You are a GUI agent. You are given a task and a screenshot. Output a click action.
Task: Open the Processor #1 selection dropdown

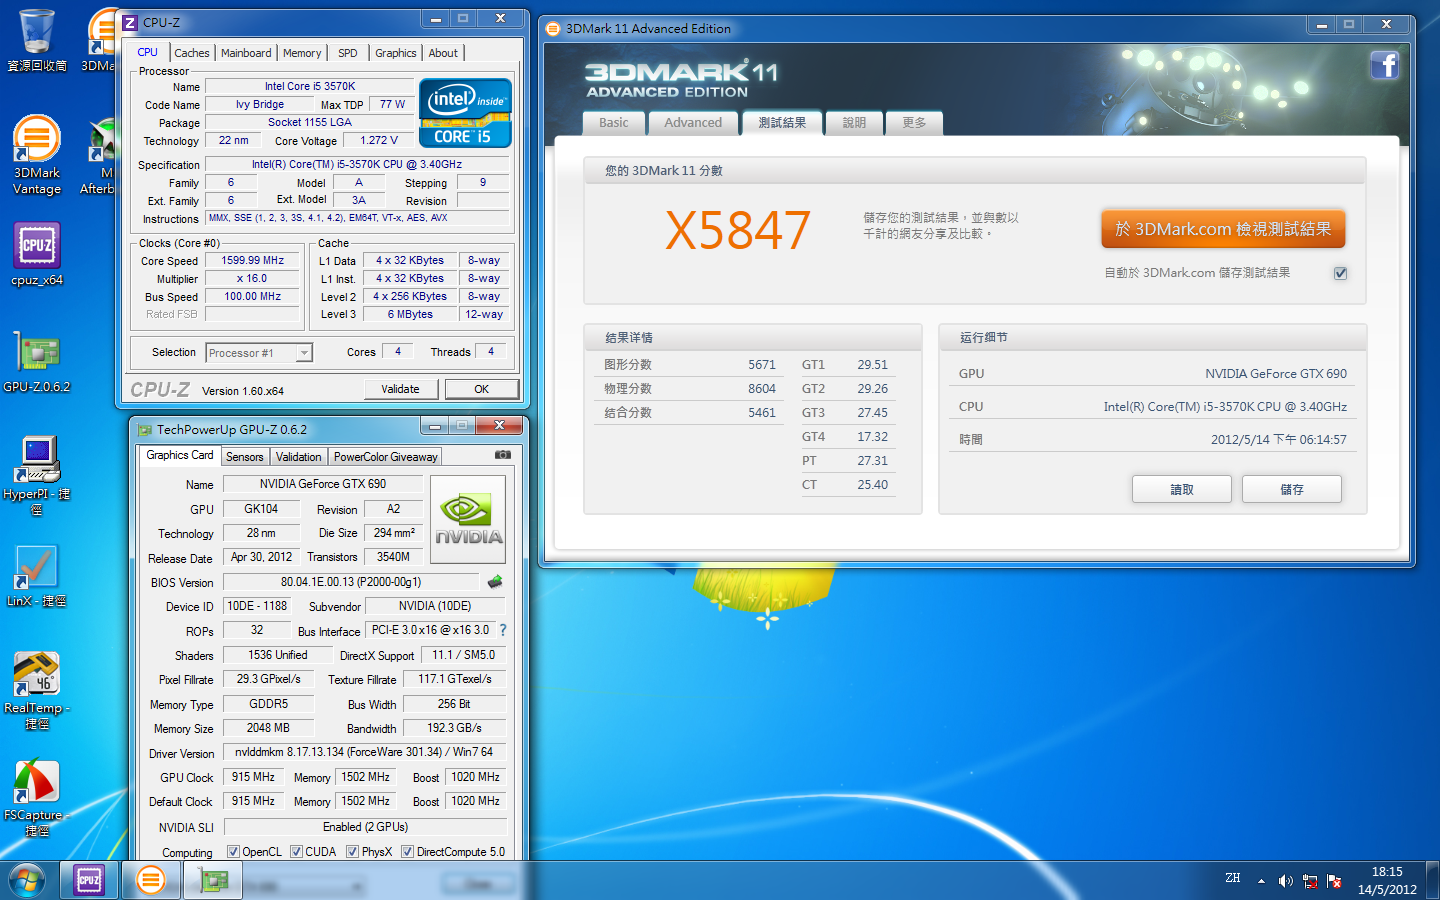259,353
